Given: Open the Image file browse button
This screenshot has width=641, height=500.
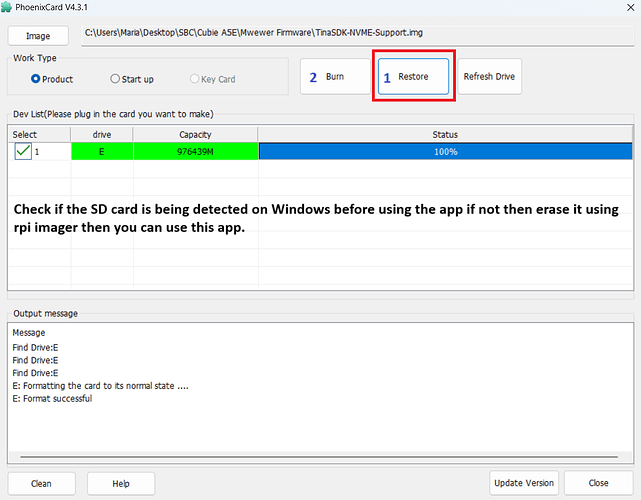Looking at the screenshot, I should (38, 36).
